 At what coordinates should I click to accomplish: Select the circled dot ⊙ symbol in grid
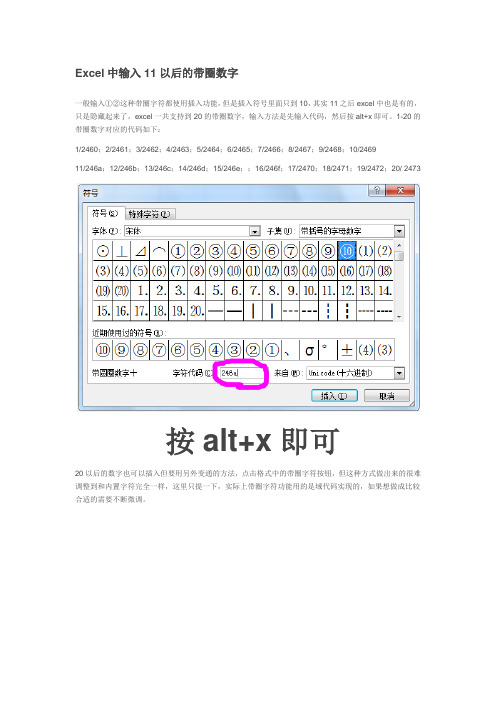click(103, 251)
